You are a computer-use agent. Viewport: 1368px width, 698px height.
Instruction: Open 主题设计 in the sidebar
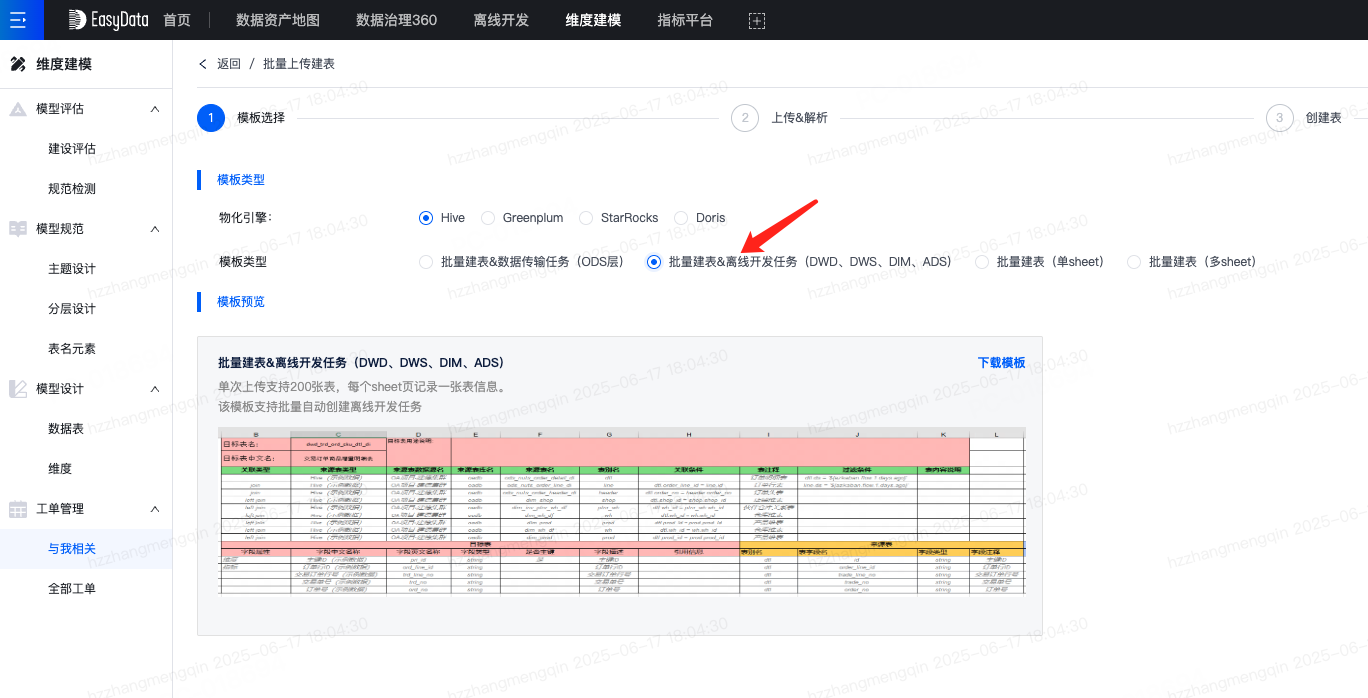(72, 269)
